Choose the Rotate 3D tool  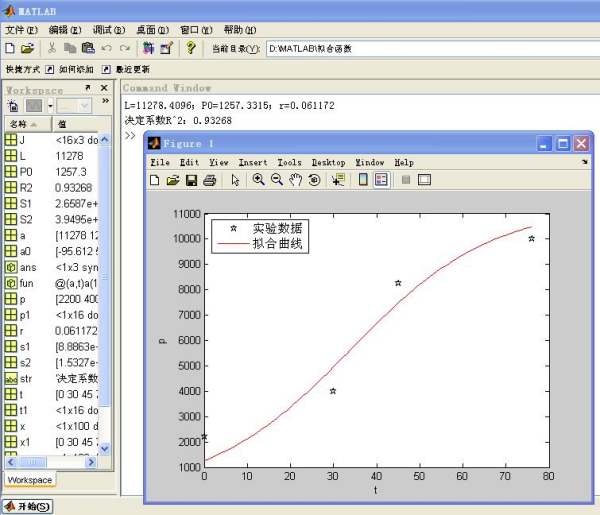click(313, 180)
